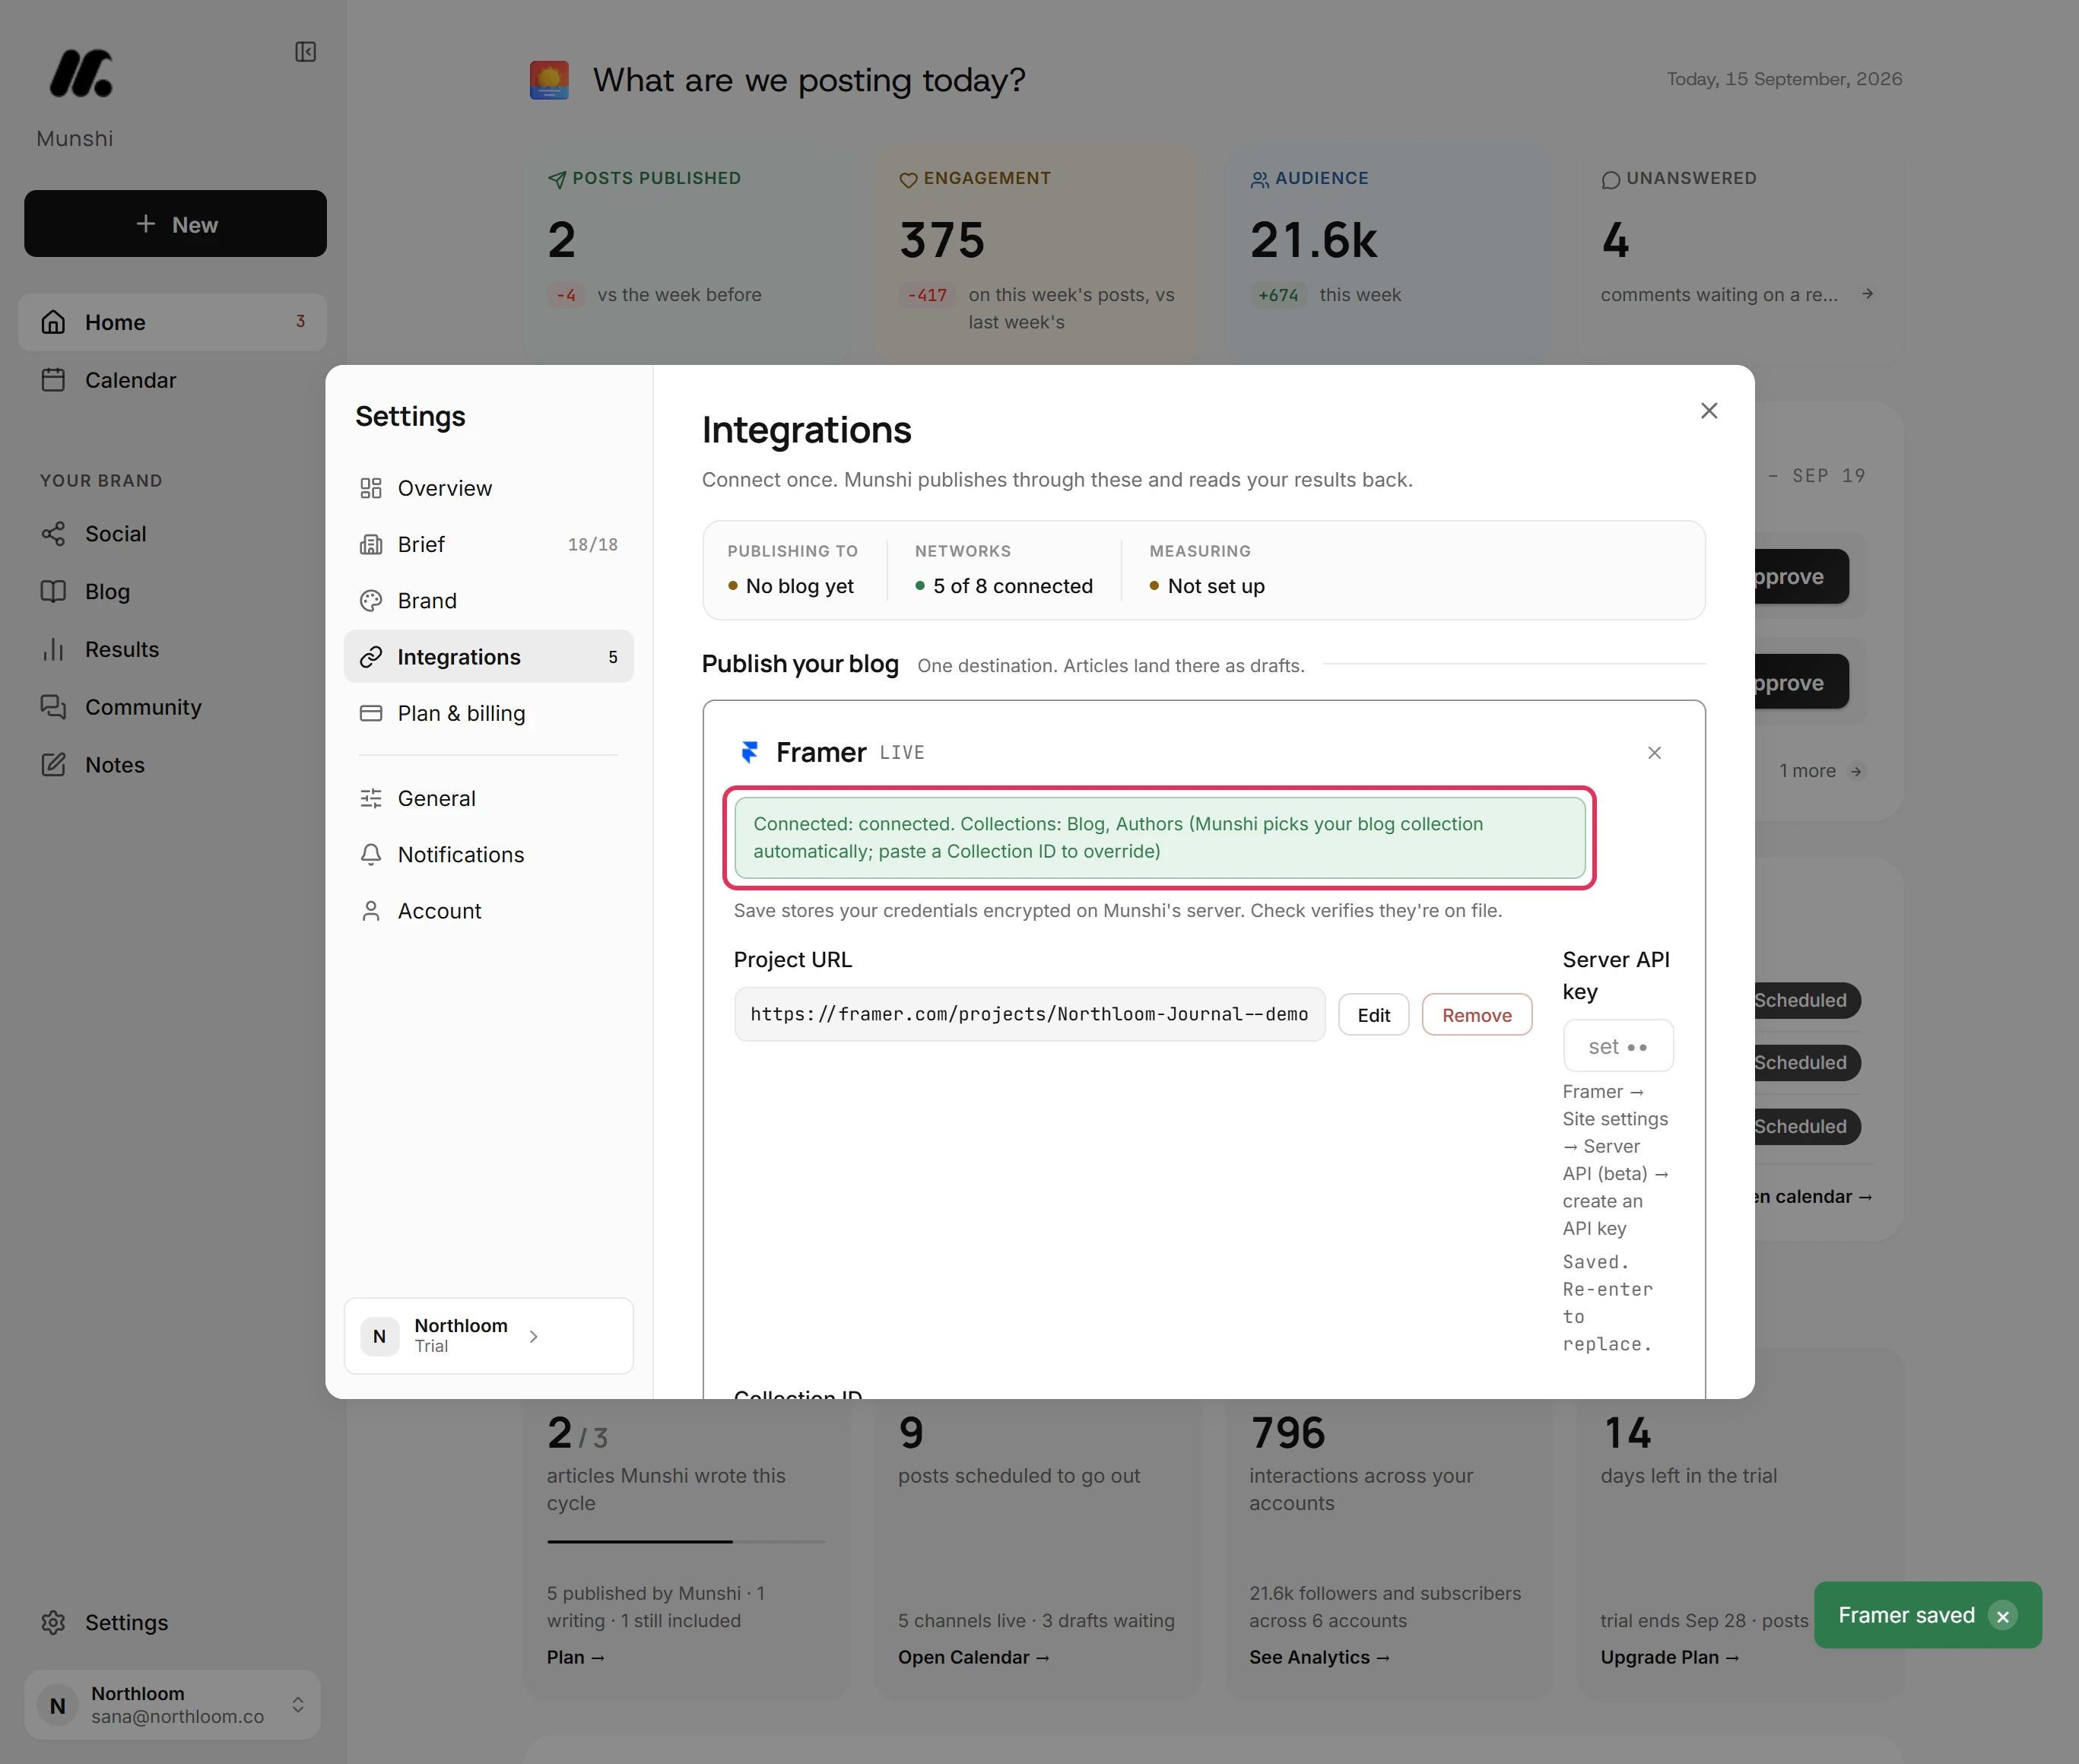Screen dimensions: 2079x1764
Task: Open the Notes edit icon
Action: pyautogui.click(x=53, y=765)
